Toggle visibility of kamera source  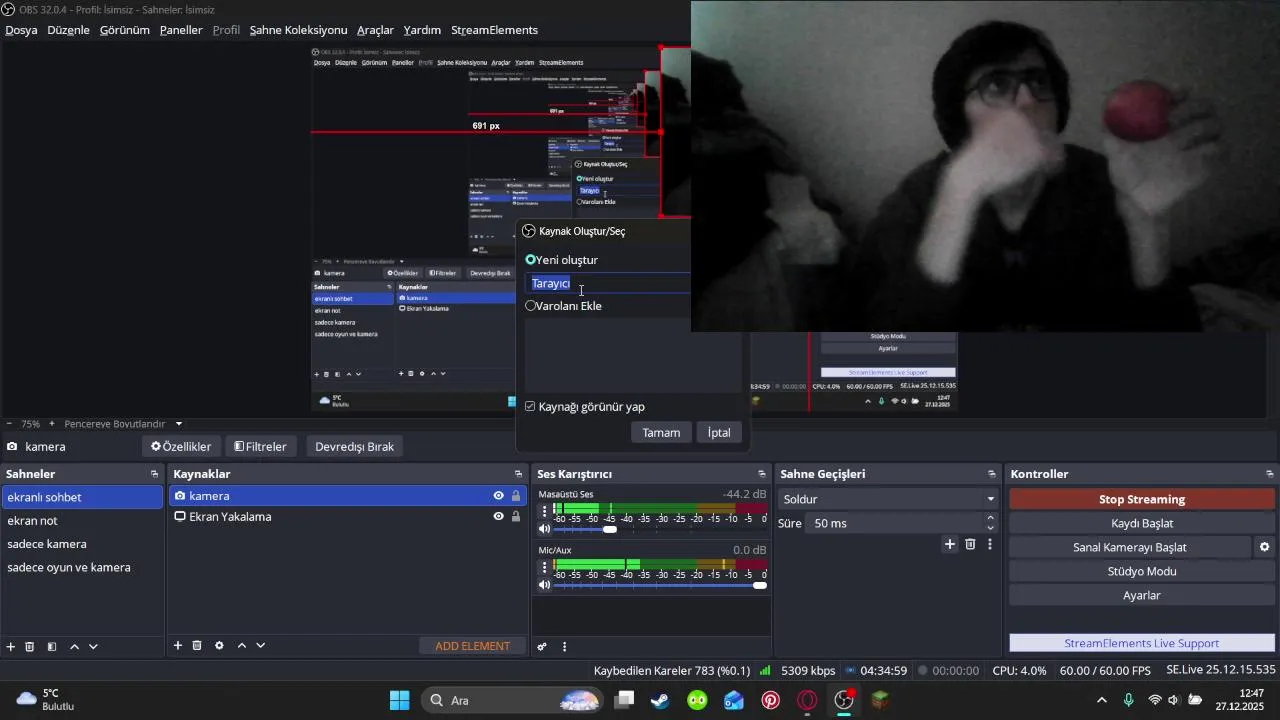click(x=498, y=496)
